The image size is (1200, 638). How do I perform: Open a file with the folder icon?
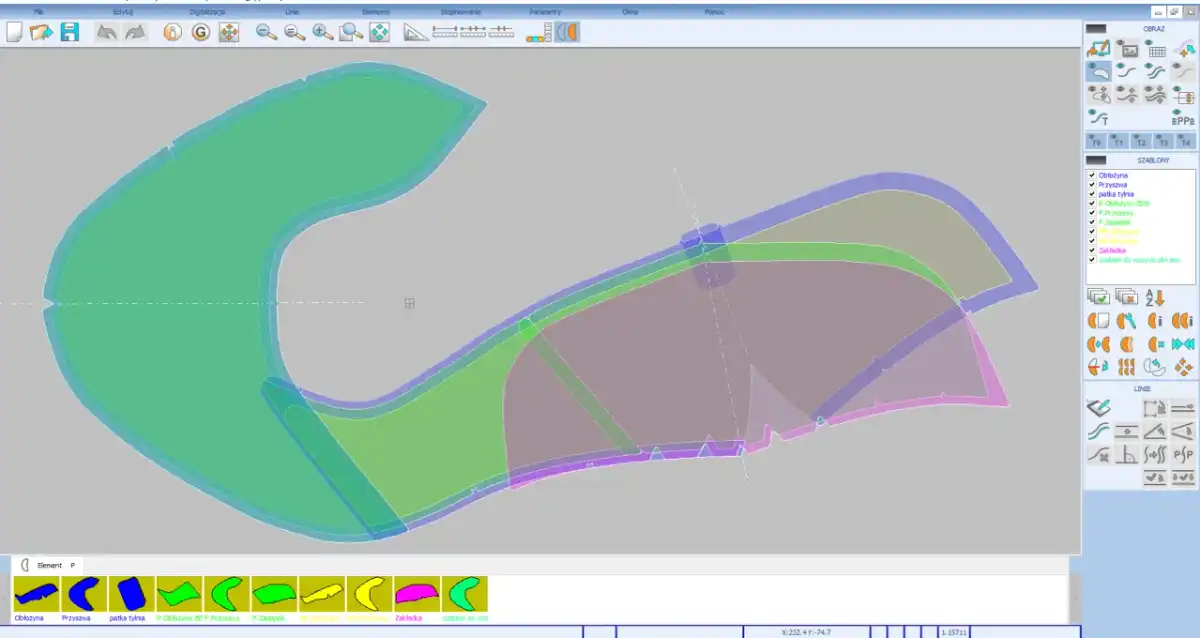pyautogui.click(x=41, y=33)
